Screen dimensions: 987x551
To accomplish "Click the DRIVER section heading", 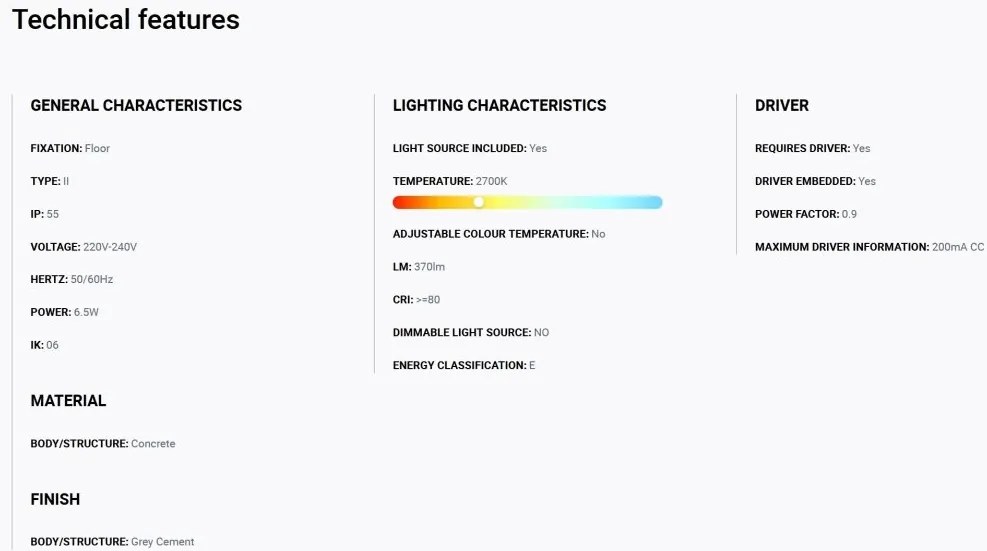I will (782, 105).
